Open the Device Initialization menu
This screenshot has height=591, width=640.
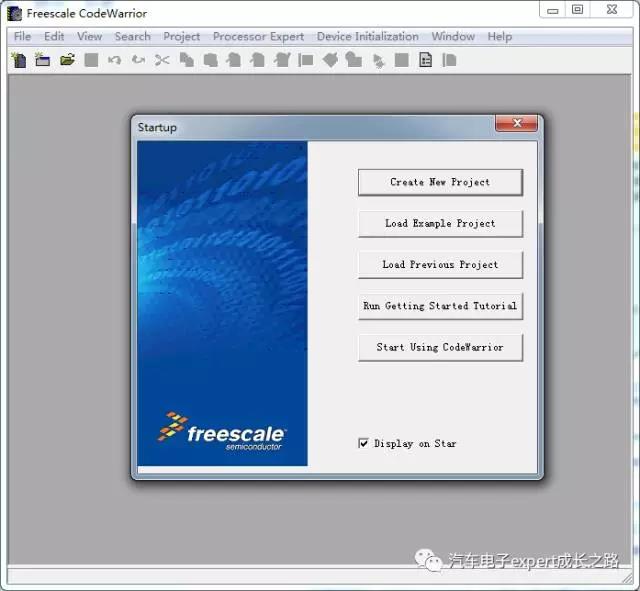tap(367, 36)
